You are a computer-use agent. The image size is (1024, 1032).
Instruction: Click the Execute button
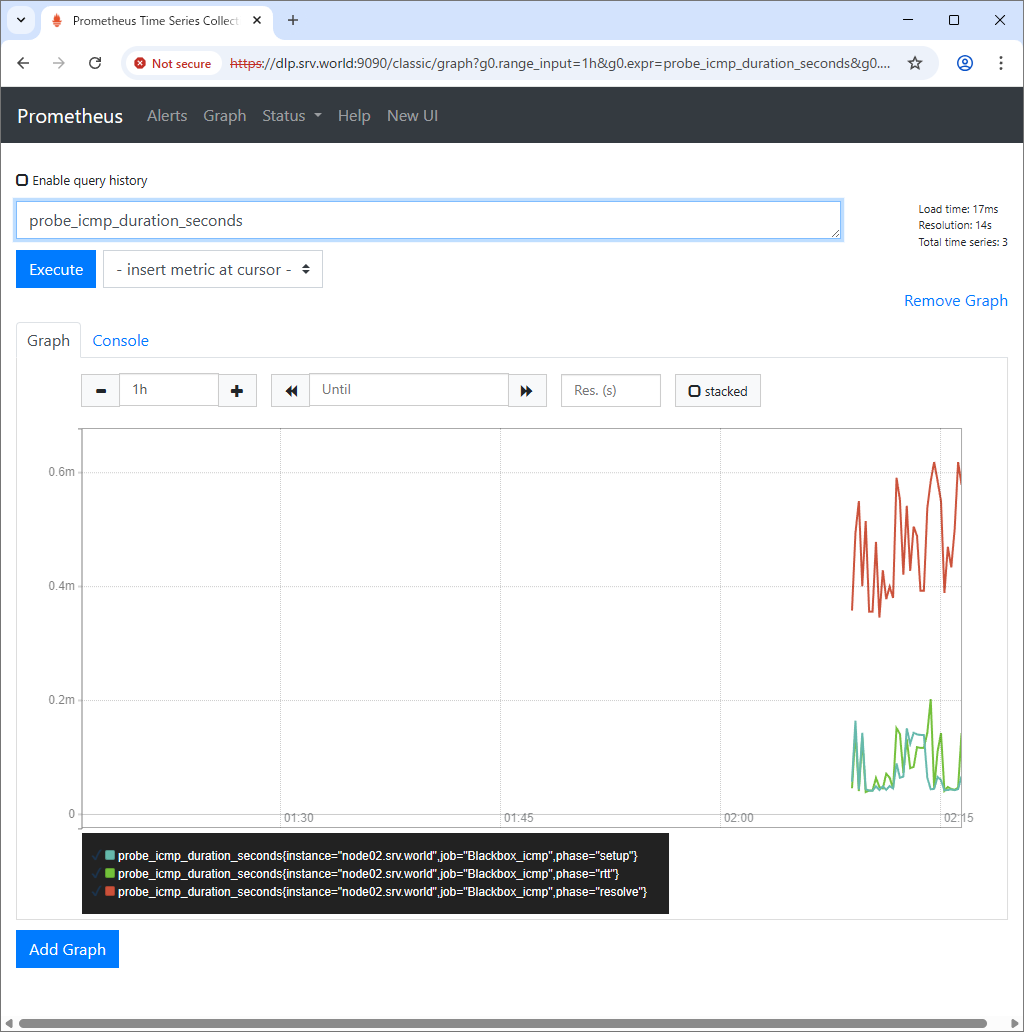click(x=56, y=270)
